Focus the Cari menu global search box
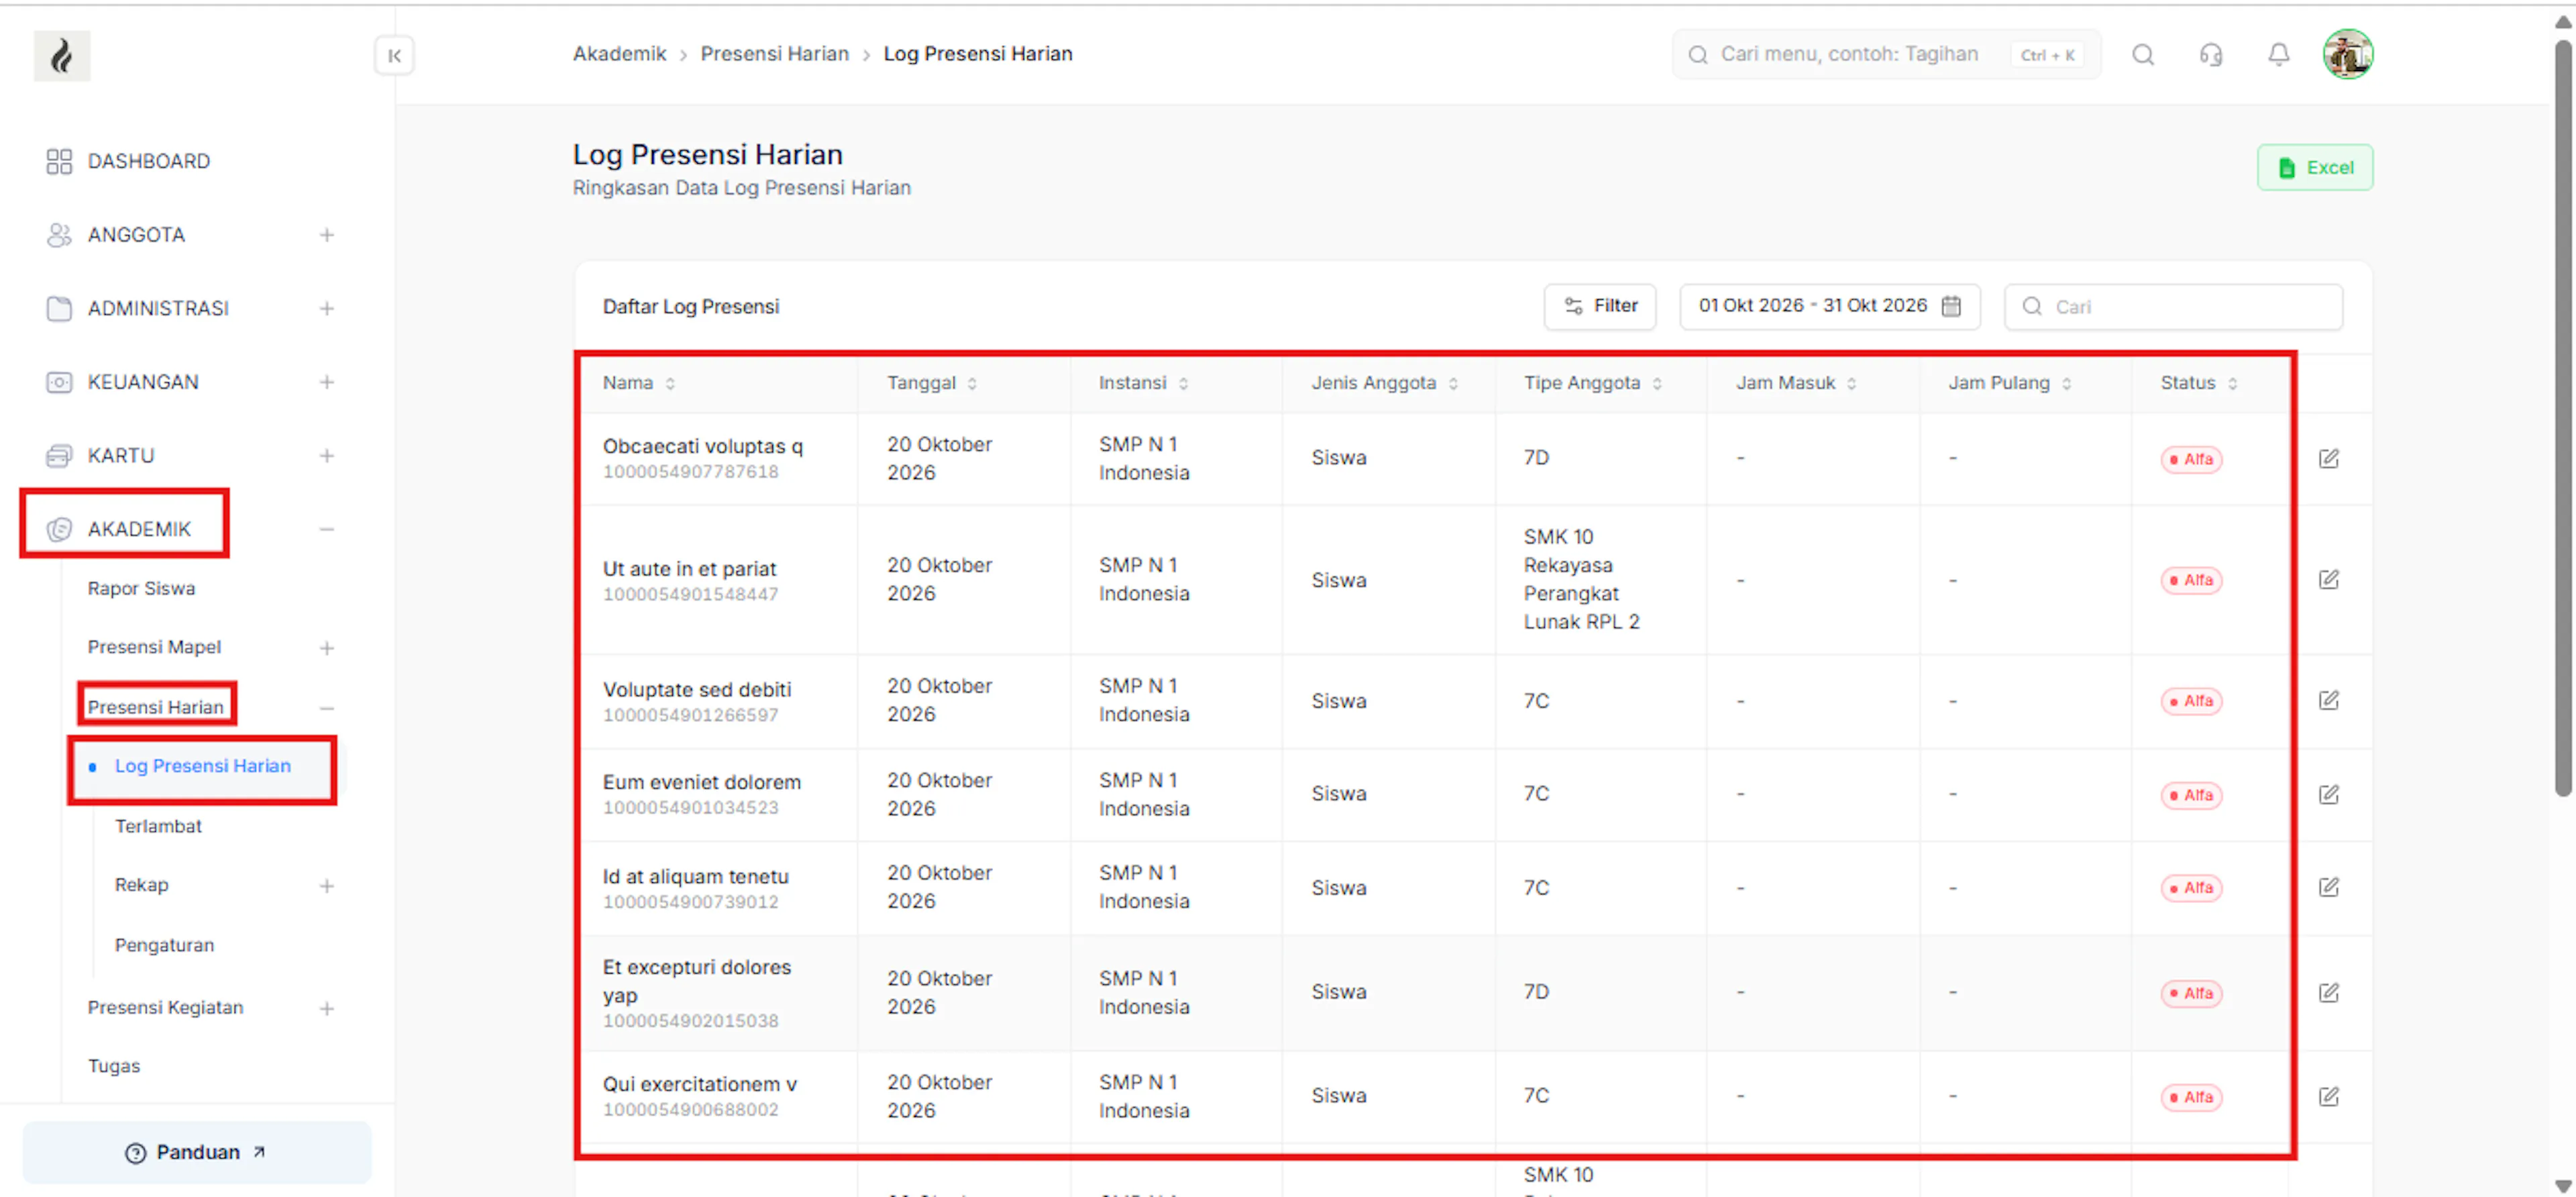 tap(1886, 54)
